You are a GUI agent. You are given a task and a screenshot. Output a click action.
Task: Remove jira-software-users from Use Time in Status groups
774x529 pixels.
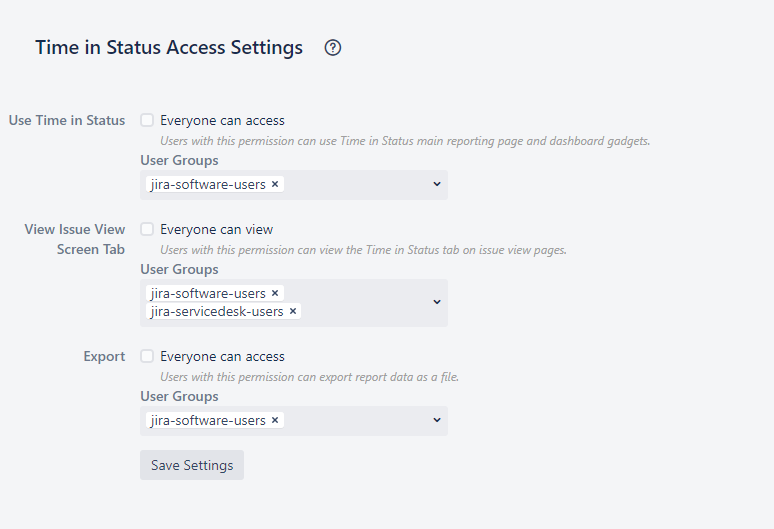coord(275,184)
